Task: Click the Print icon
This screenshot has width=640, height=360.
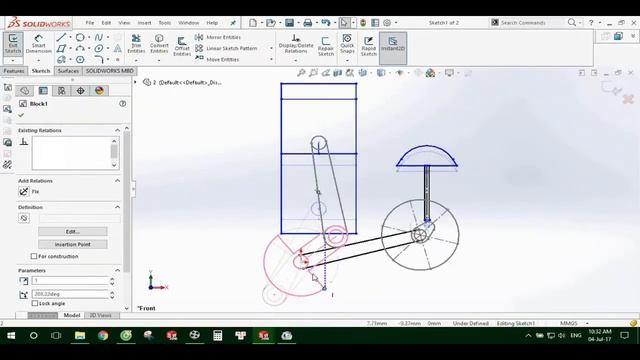Action: (x=308, y=23)
